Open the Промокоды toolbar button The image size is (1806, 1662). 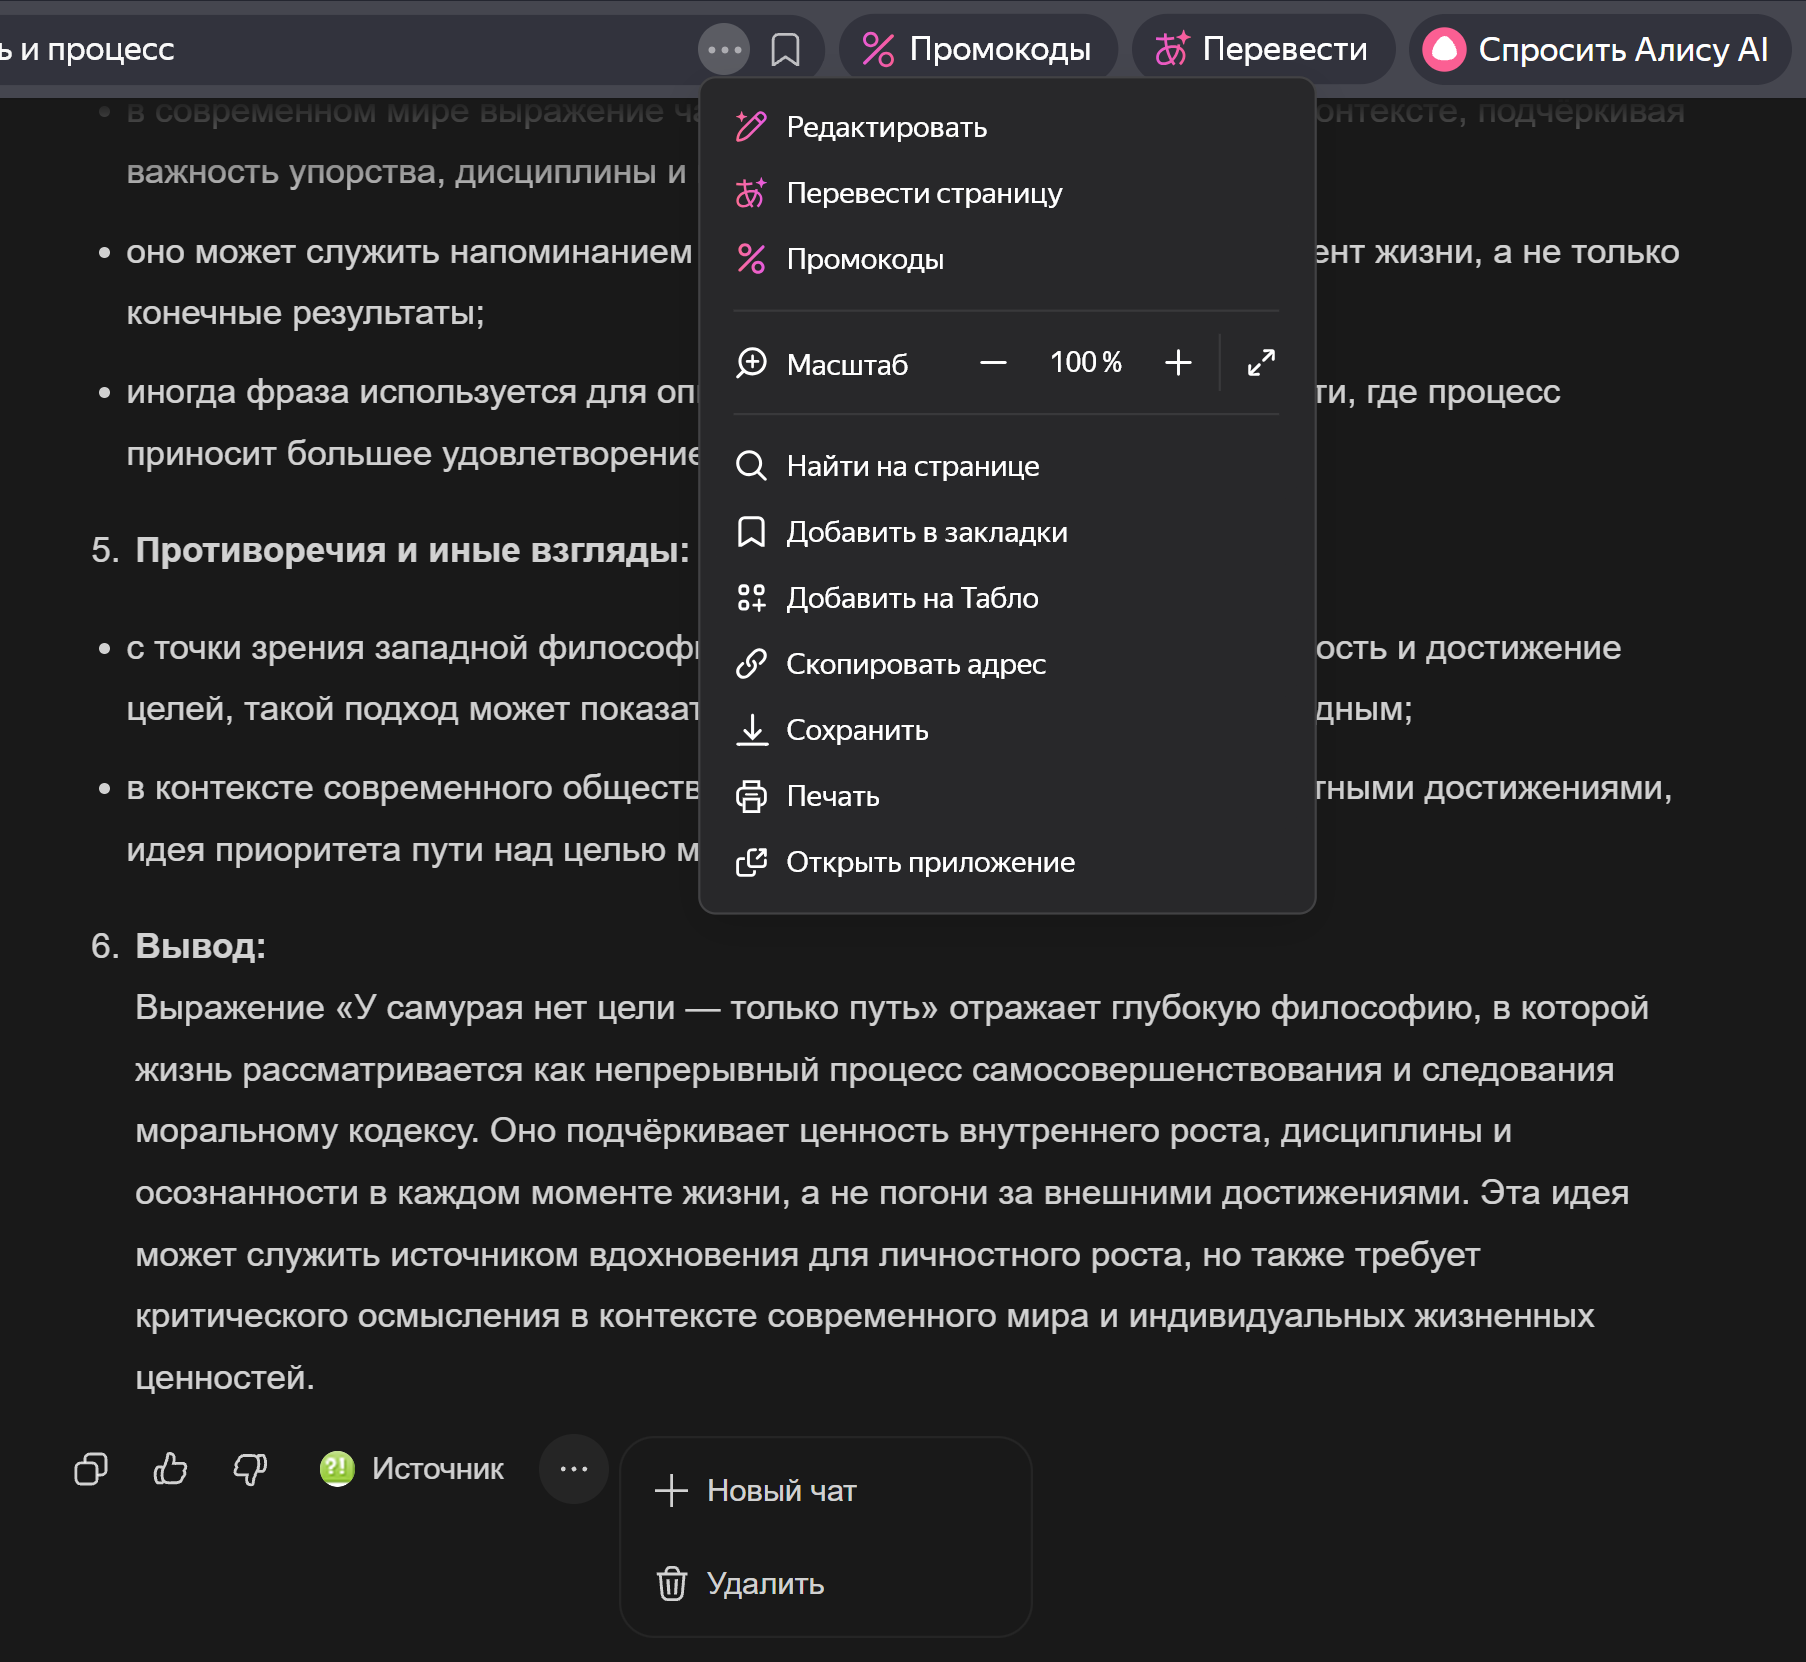(x=977, y=49)
